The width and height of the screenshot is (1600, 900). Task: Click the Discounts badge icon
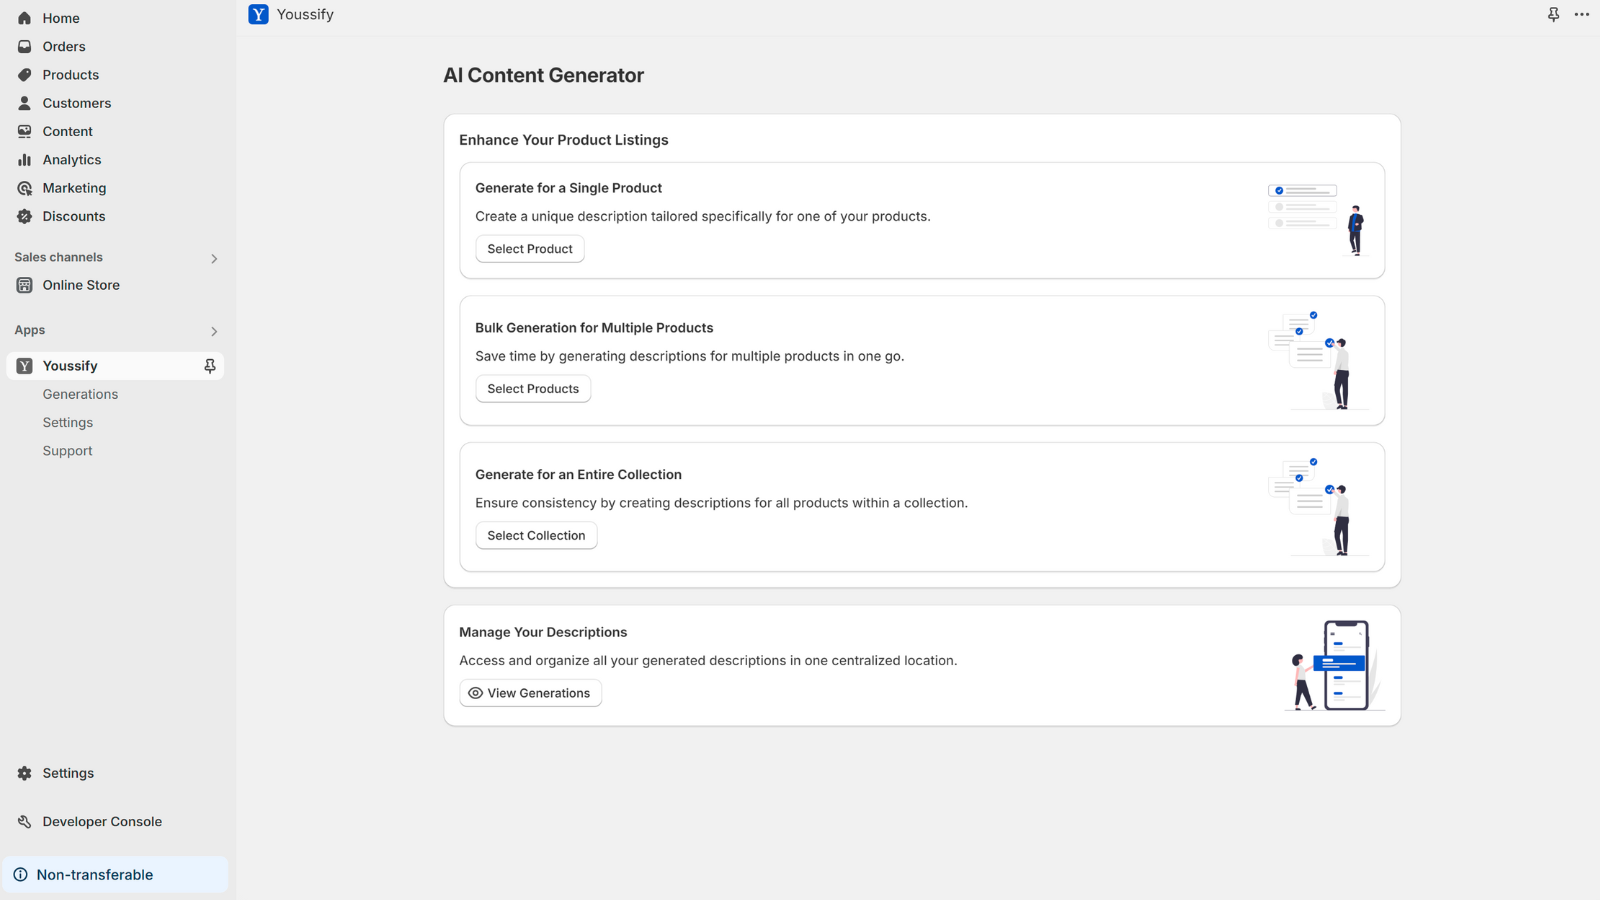click(x=25, y=216)
